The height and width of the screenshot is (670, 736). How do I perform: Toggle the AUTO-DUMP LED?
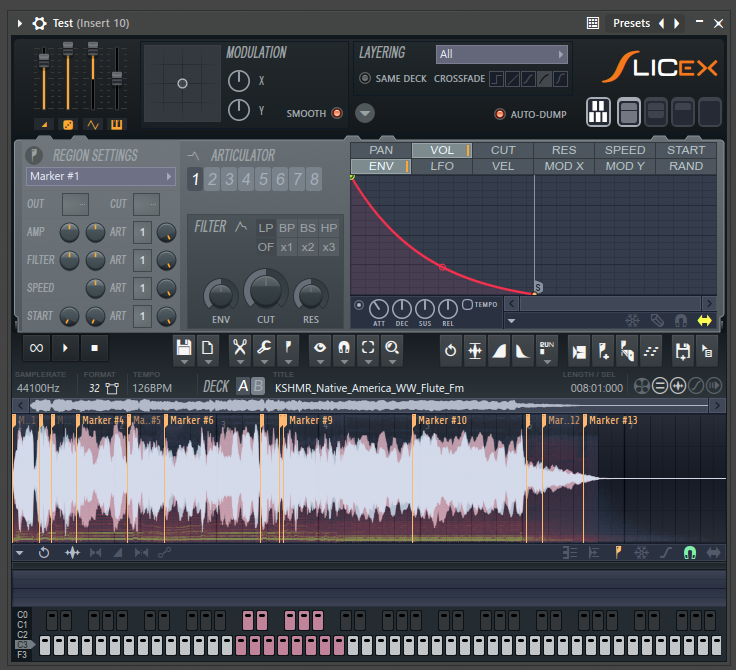500,114
